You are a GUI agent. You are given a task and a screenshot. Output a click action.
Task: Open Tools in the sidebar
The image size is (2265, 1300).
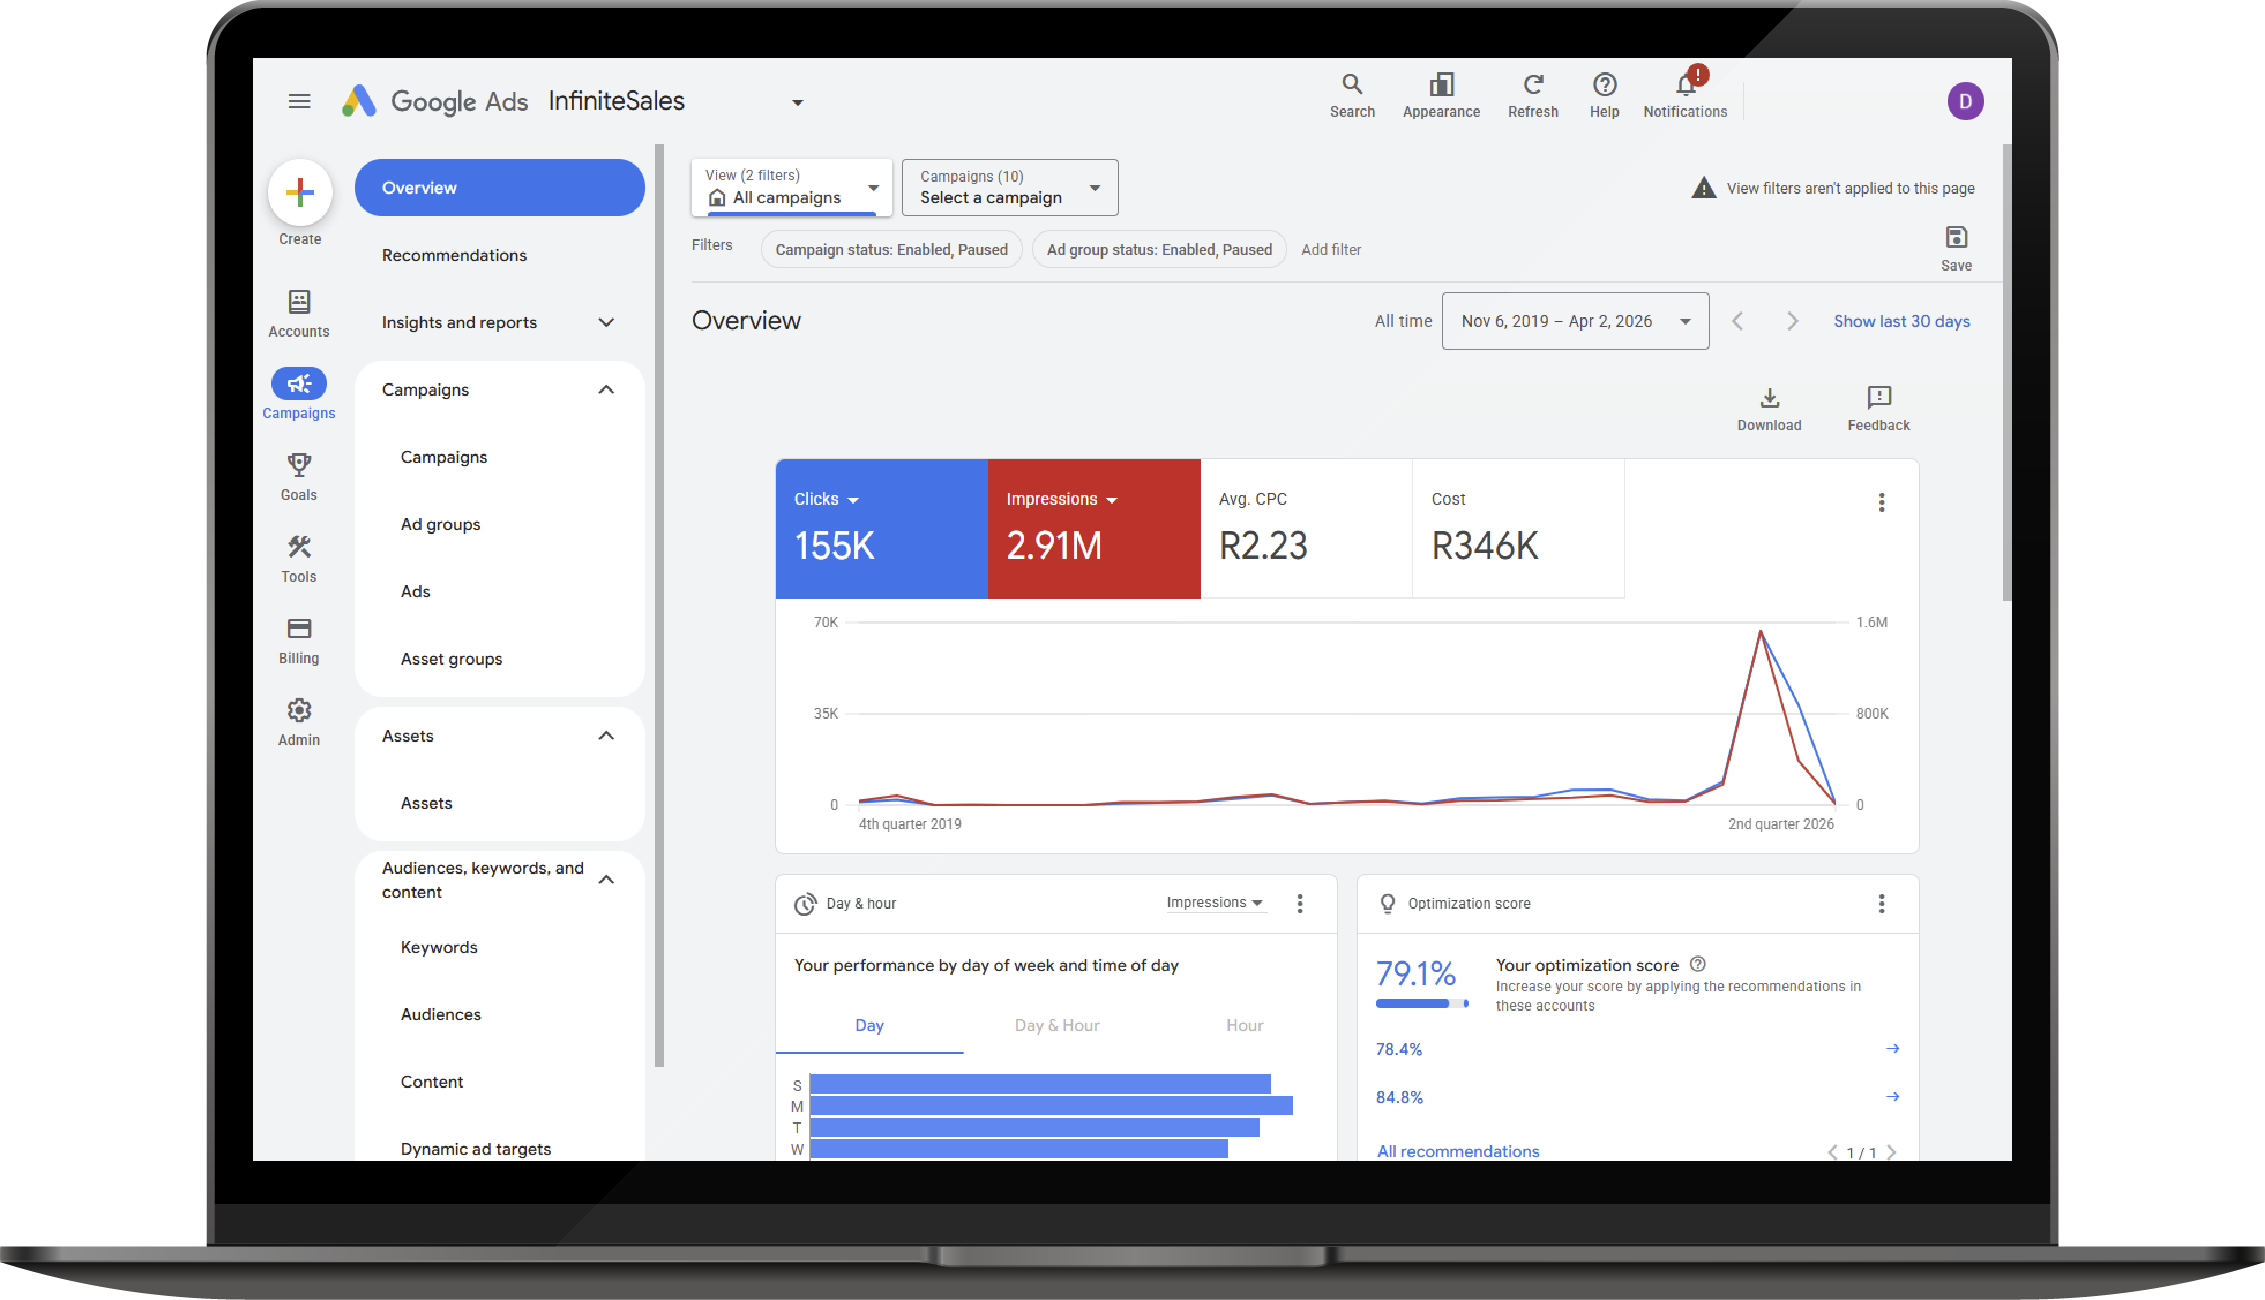tap(299, 548)
